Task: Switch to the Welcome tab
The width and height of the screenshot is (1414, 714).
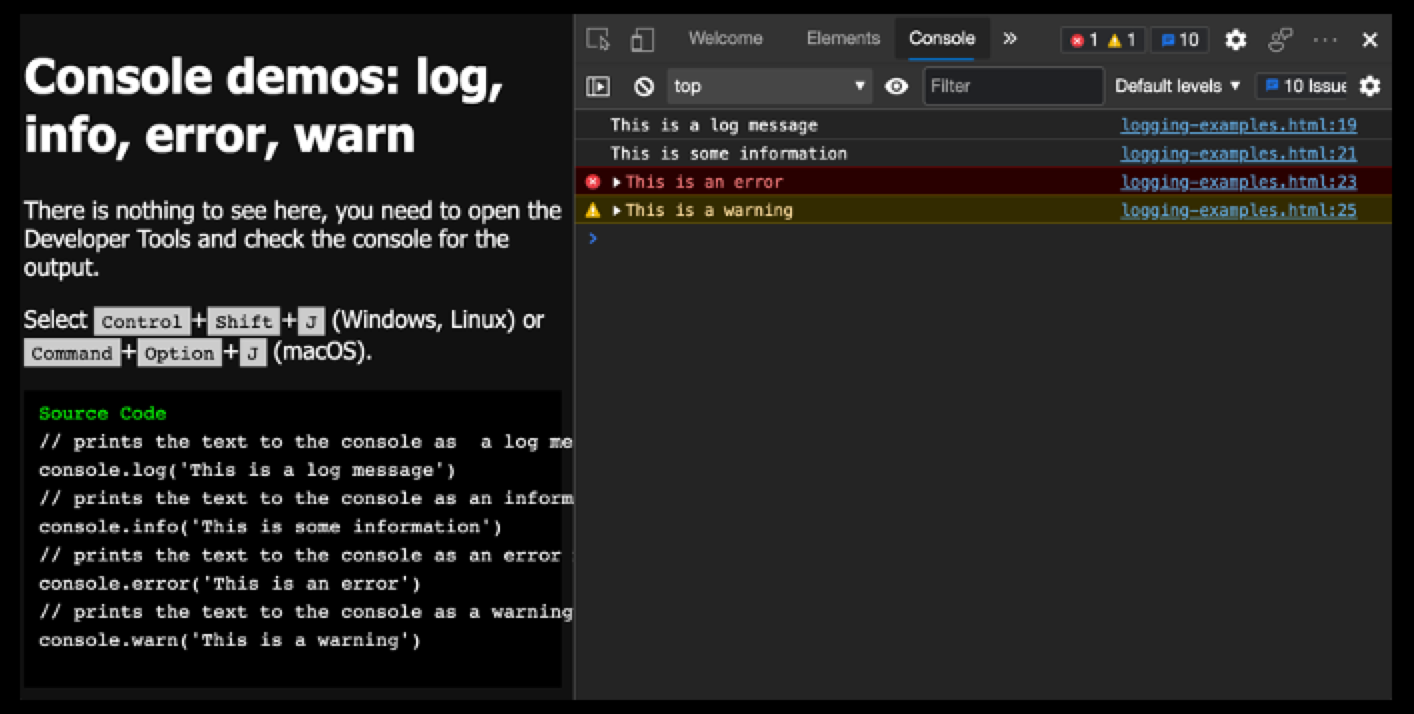Action: tap(725, 38)
